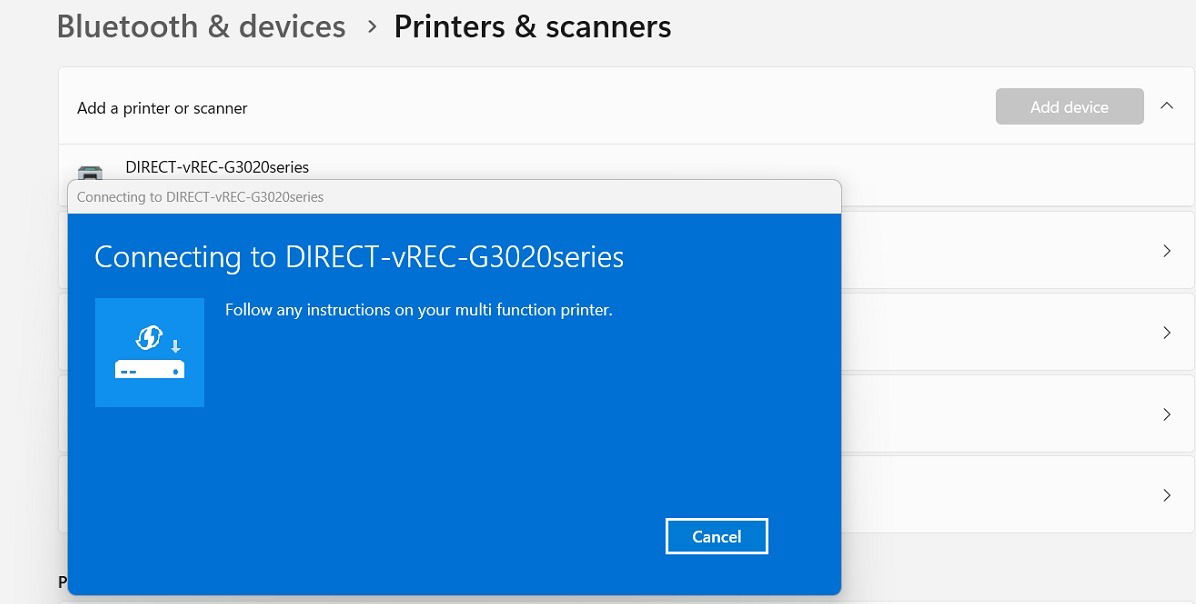1196x604 pixels.
Task: Click the Add a printer or scanner label
Action: click(162, 108)
